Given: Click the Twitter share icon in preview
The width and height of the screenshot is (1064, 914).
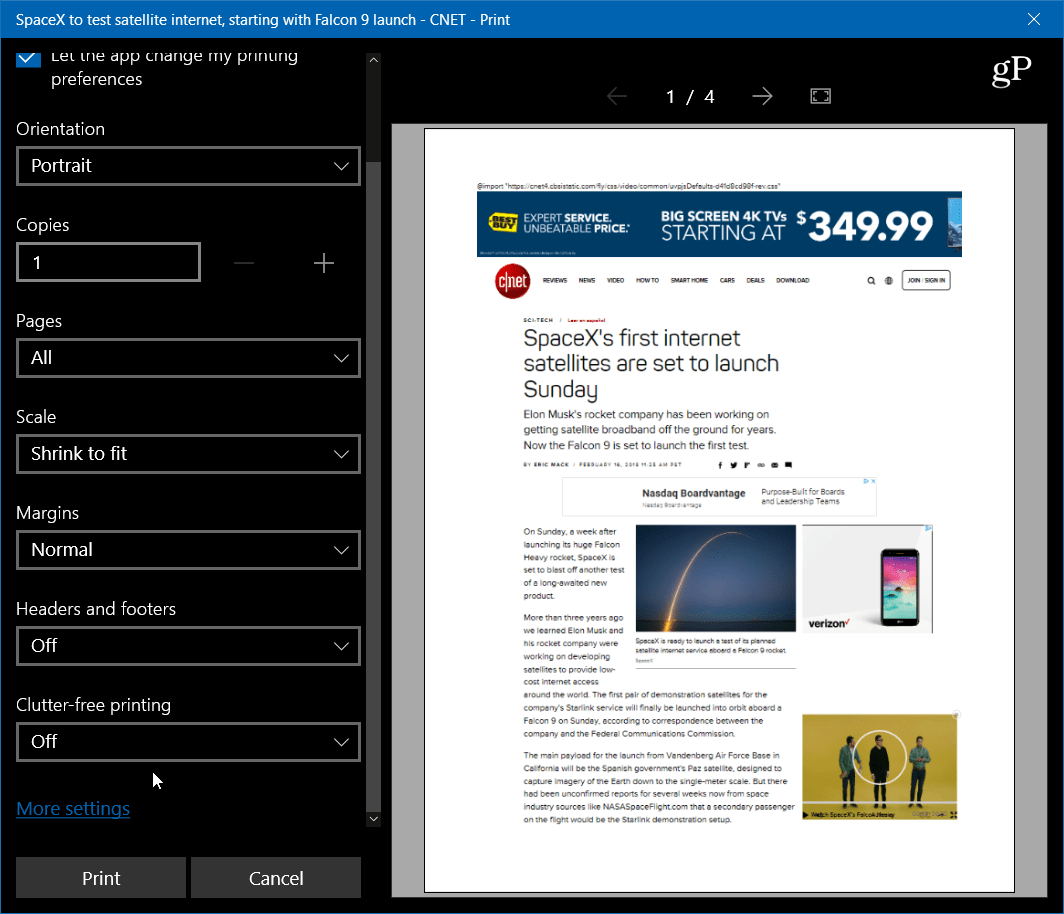Looking at the screenshot, I should 734,465.
